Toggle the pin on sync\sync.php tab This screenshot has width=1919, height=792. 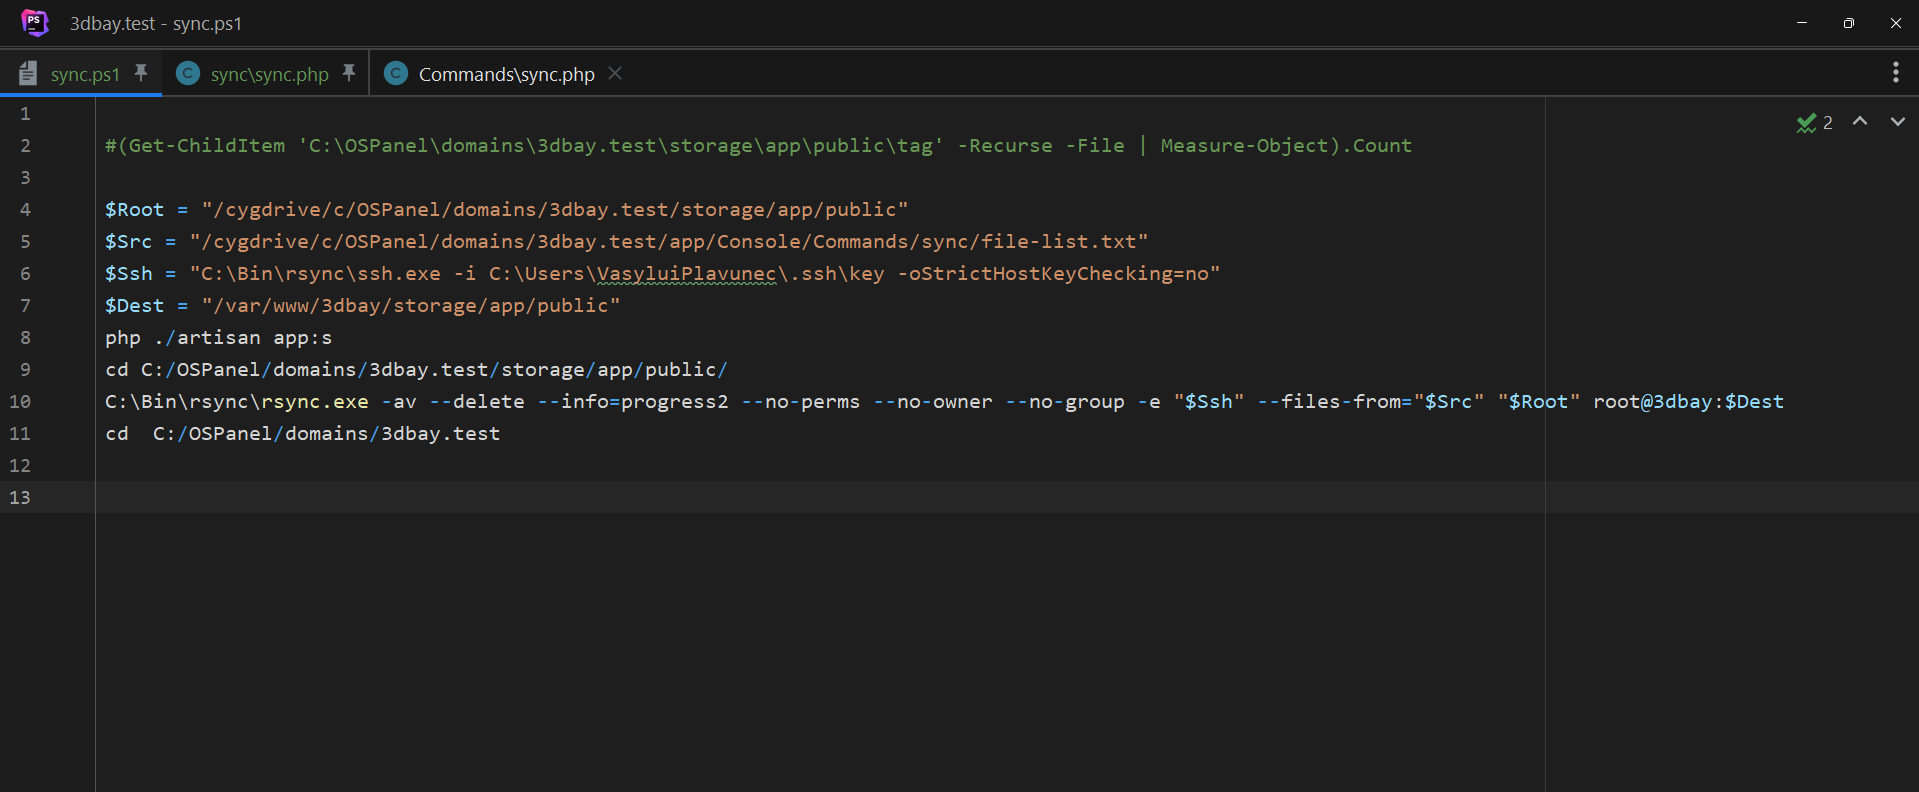point(349,73)
